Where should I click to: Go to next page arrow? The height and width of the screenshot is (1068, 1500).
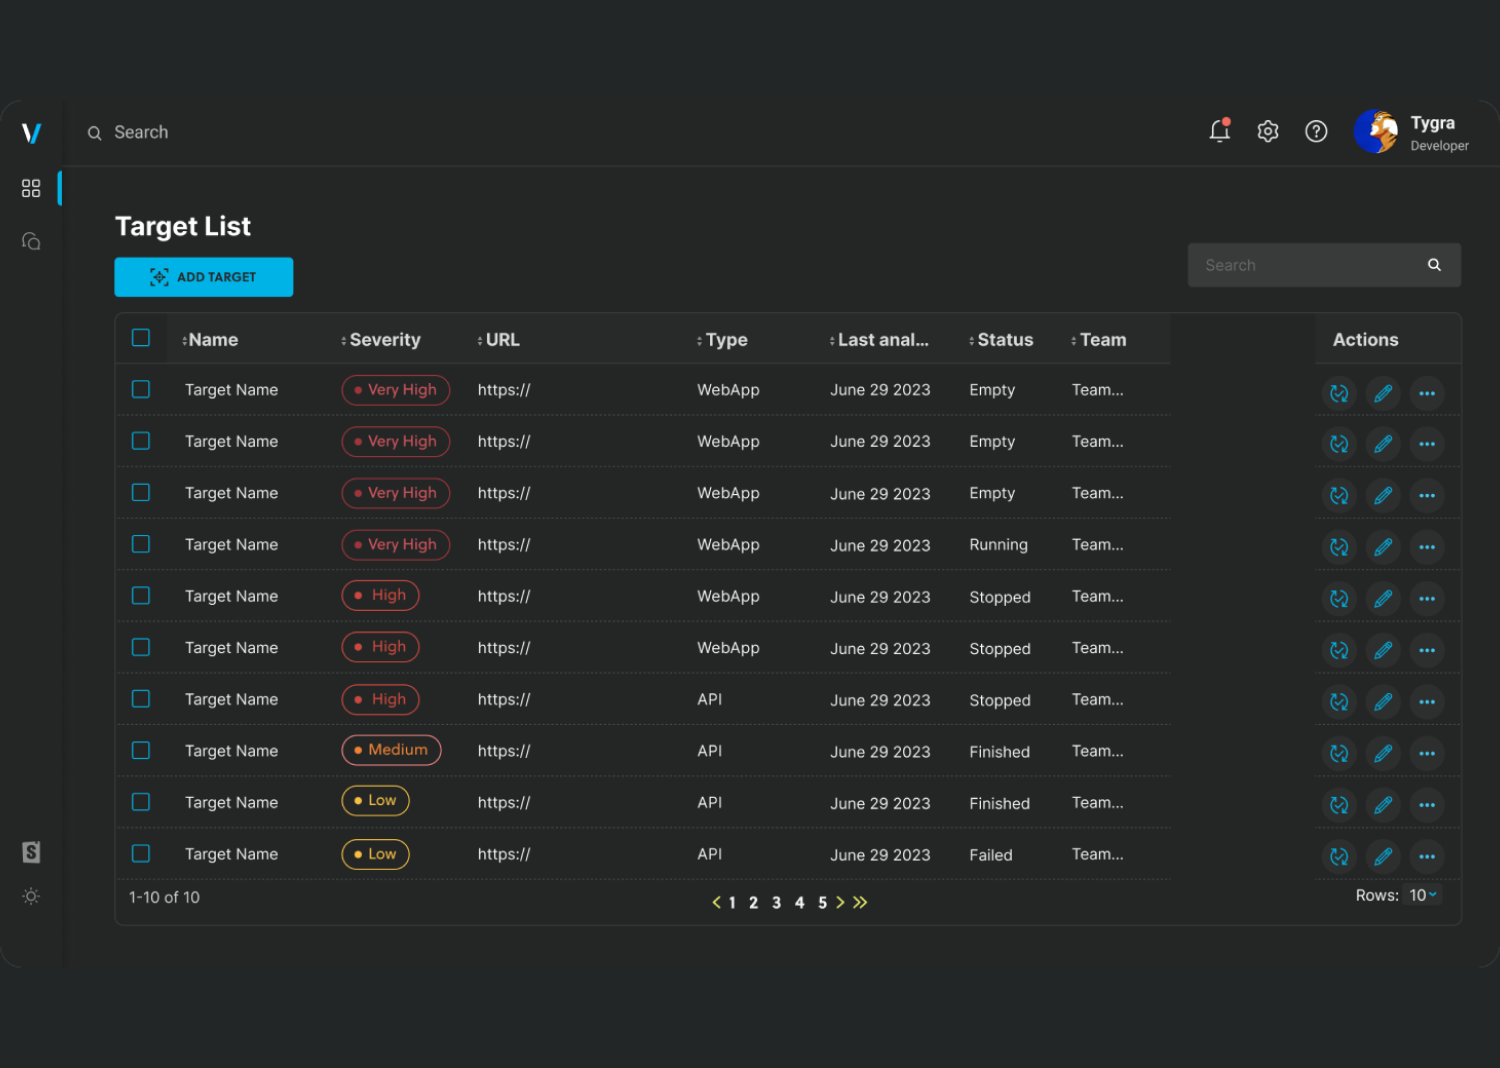(840, 902)
